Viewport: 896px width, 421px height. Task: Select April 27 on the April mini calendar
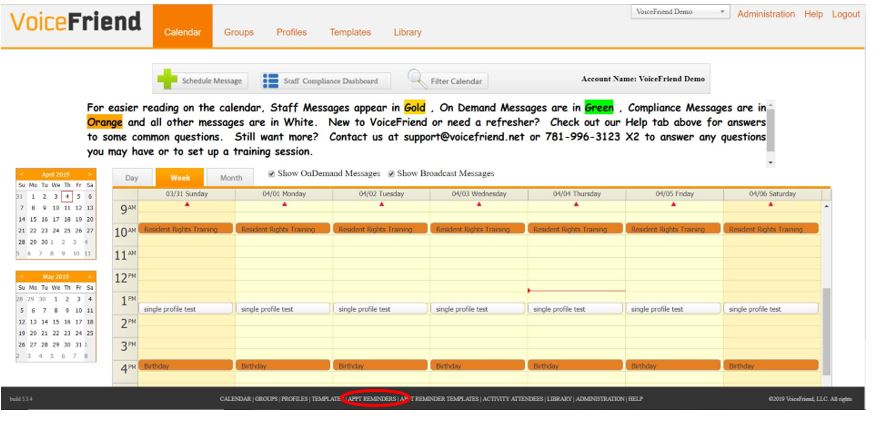pos(90,231)
